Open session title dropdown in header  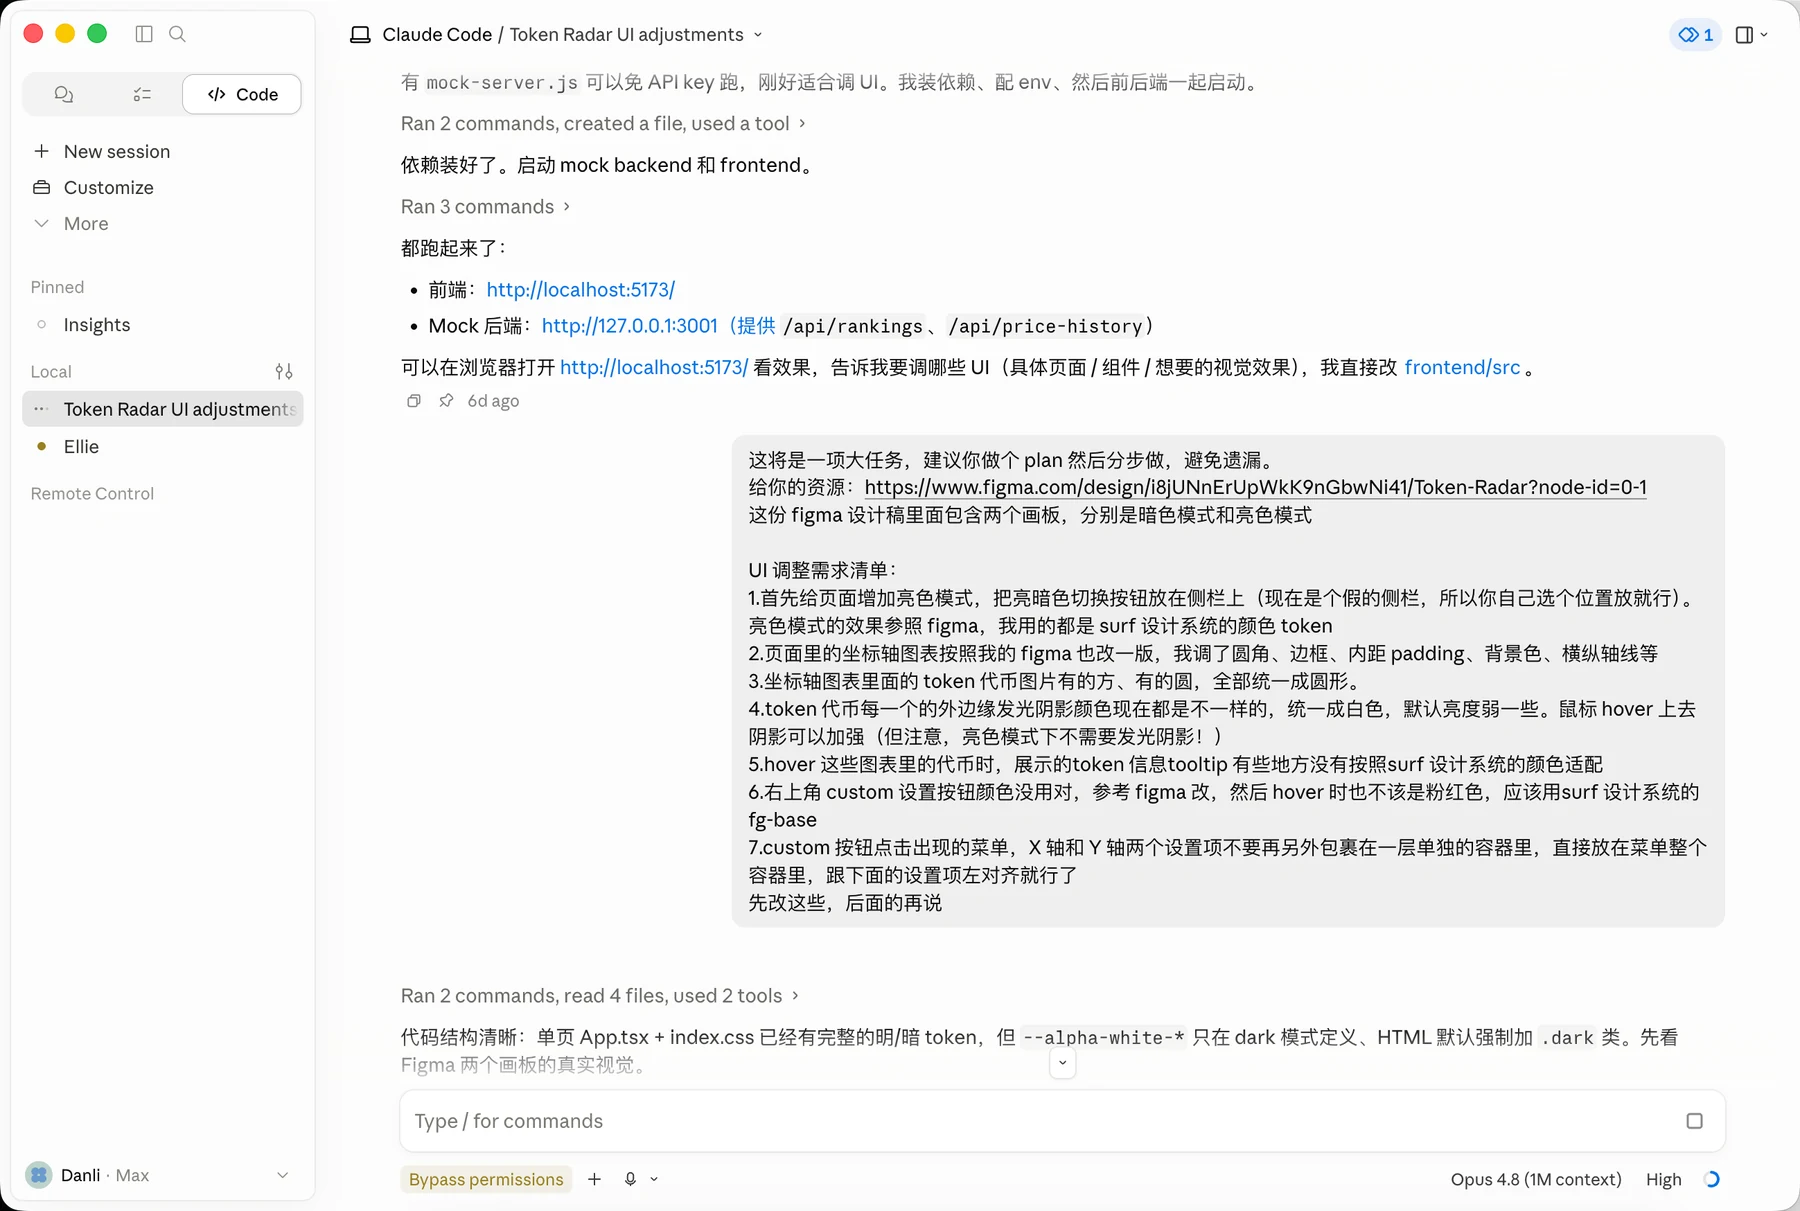click(x=758, y=35)
